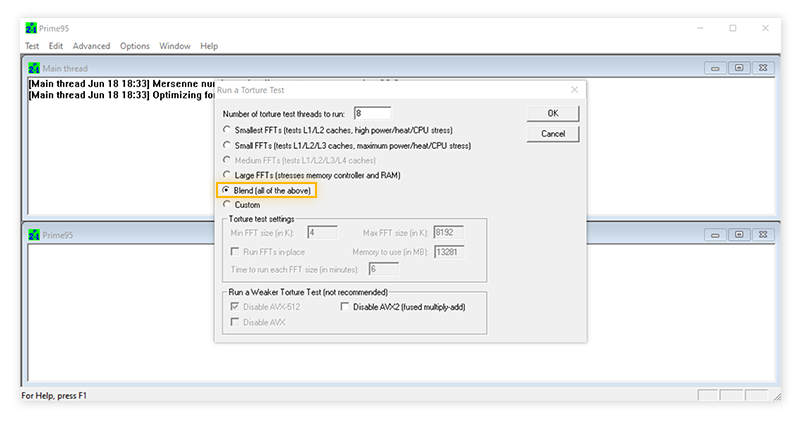Close the lower Prime95 child window

(x=762, y=235)
